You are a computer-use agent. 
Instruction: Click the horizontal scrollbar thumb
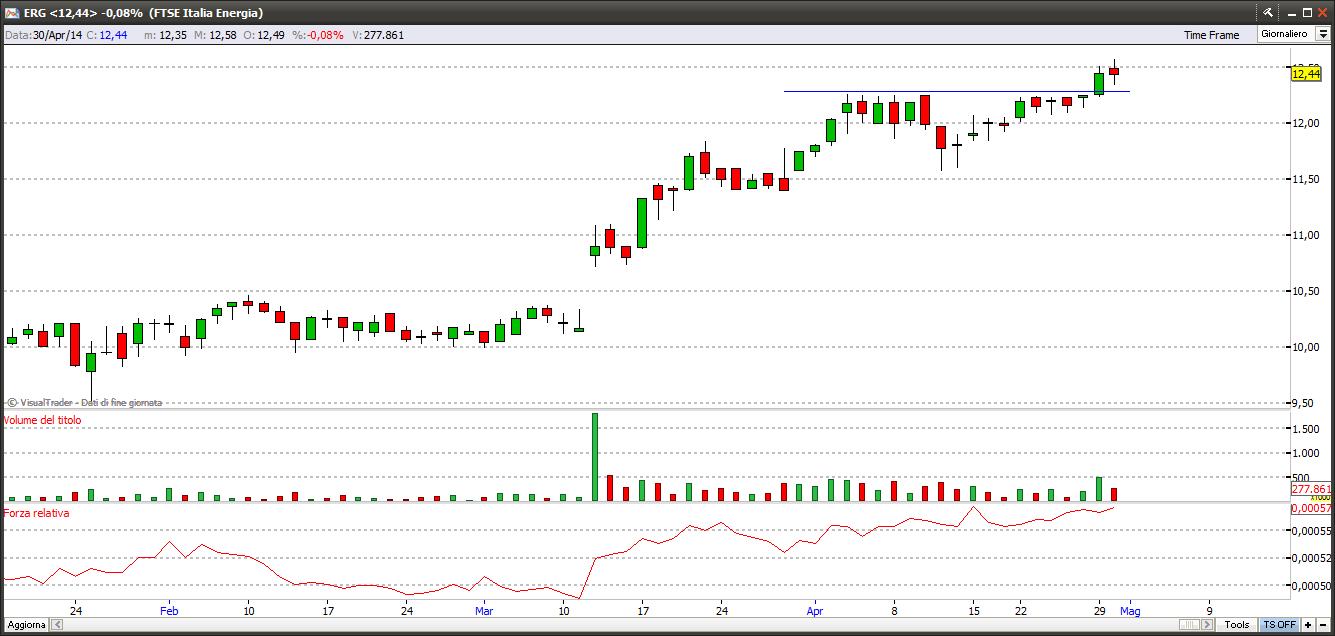click(1189, 625)
